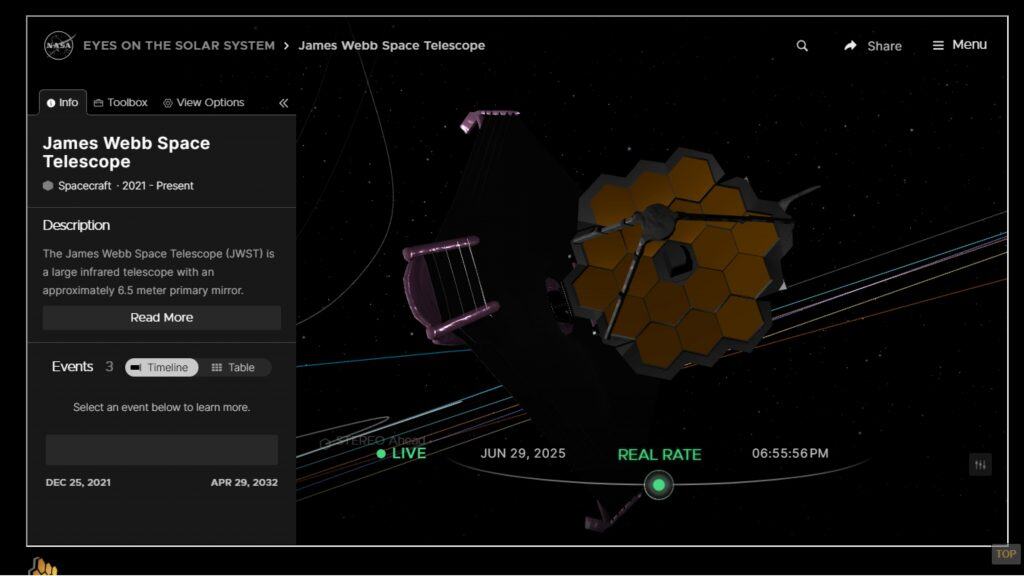The height and width of the screenshot is (576, 1024).
Task: Click the TOP button in corner
Action: (1006, 554)
